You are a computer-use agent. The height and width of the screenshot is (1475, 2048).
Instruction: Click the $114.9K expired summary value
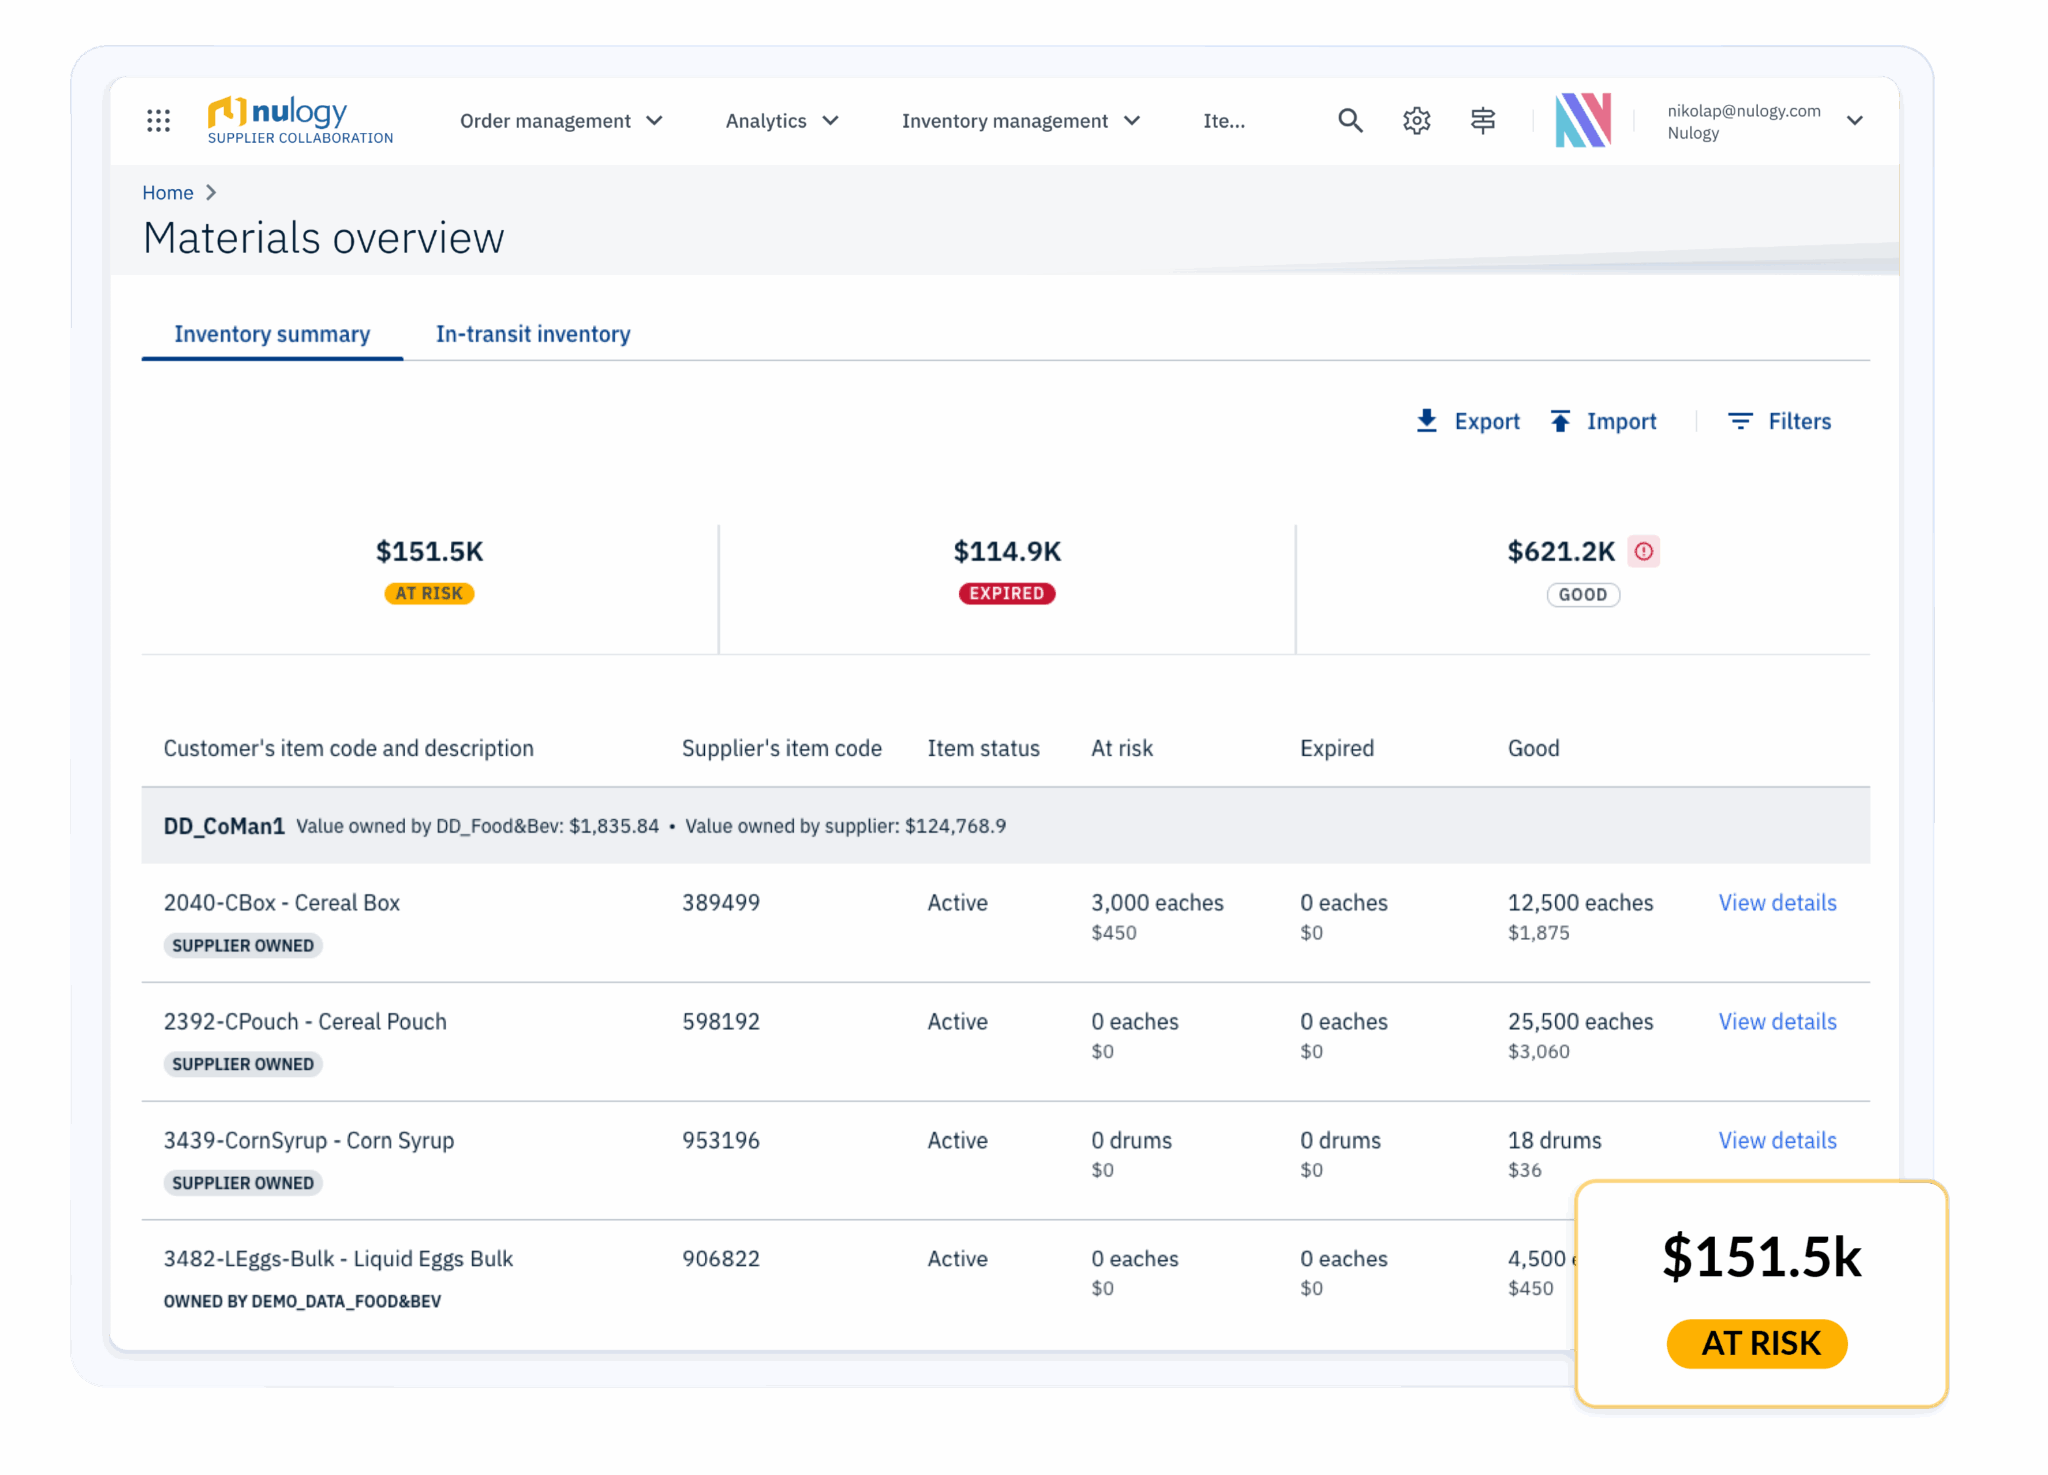[x=1007, y=551]
